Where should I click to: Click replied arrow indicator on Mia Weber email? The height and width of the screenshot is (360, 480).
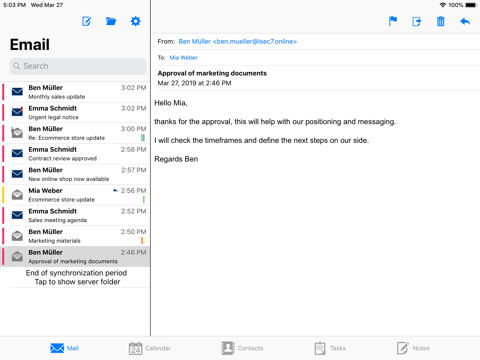coord(115,191)
